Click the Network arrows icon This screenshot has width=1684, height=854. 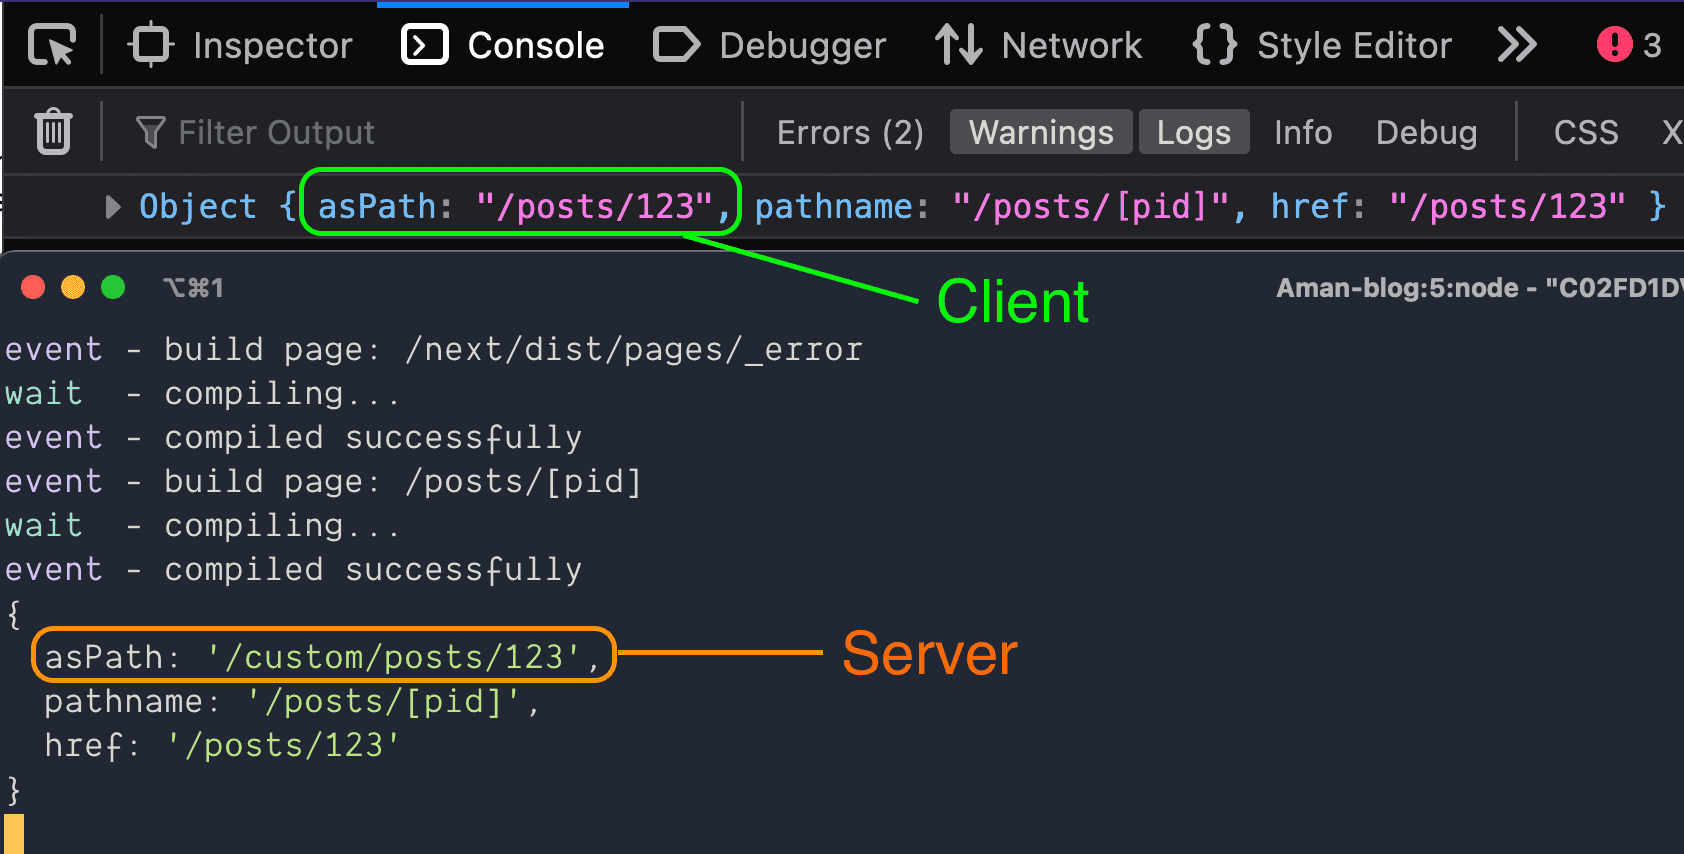[958, 45]
